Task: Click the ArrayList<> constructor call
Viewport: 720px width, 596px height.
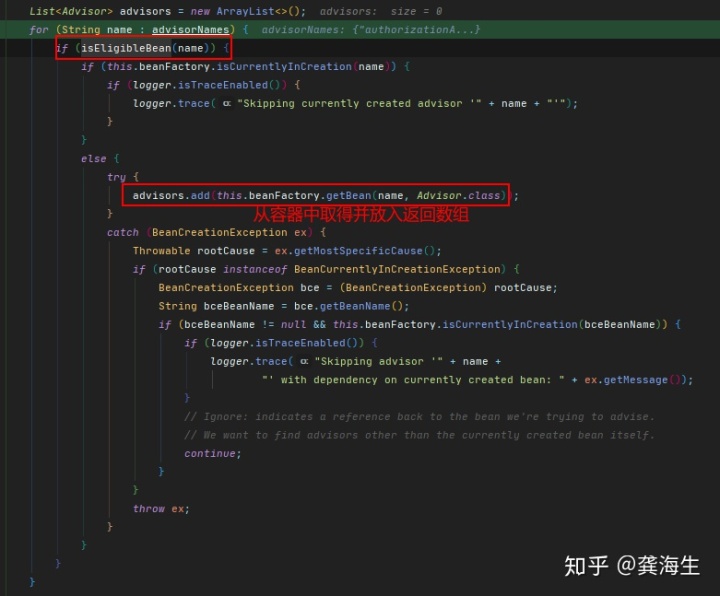Action: click(258, 11)
